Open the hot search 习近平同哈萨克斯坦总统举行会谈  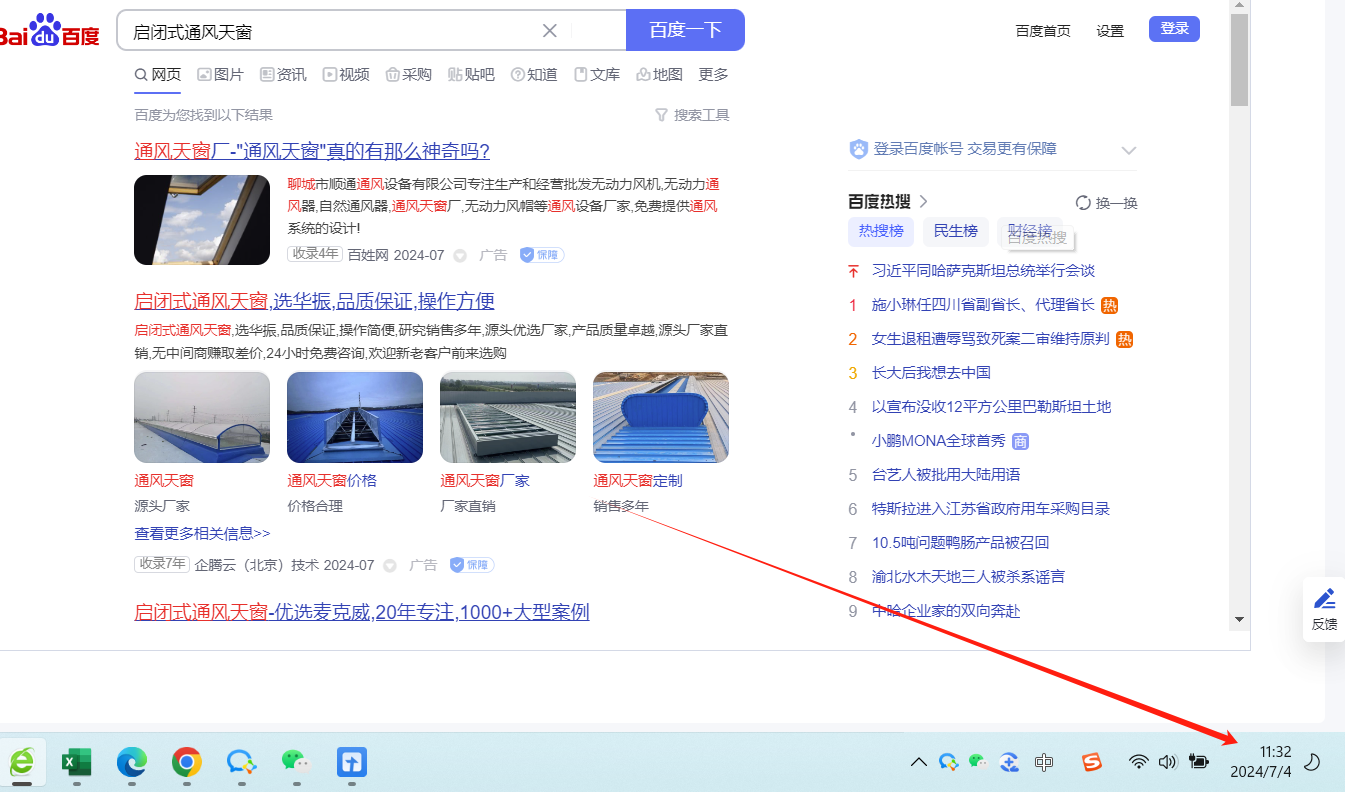983,270
